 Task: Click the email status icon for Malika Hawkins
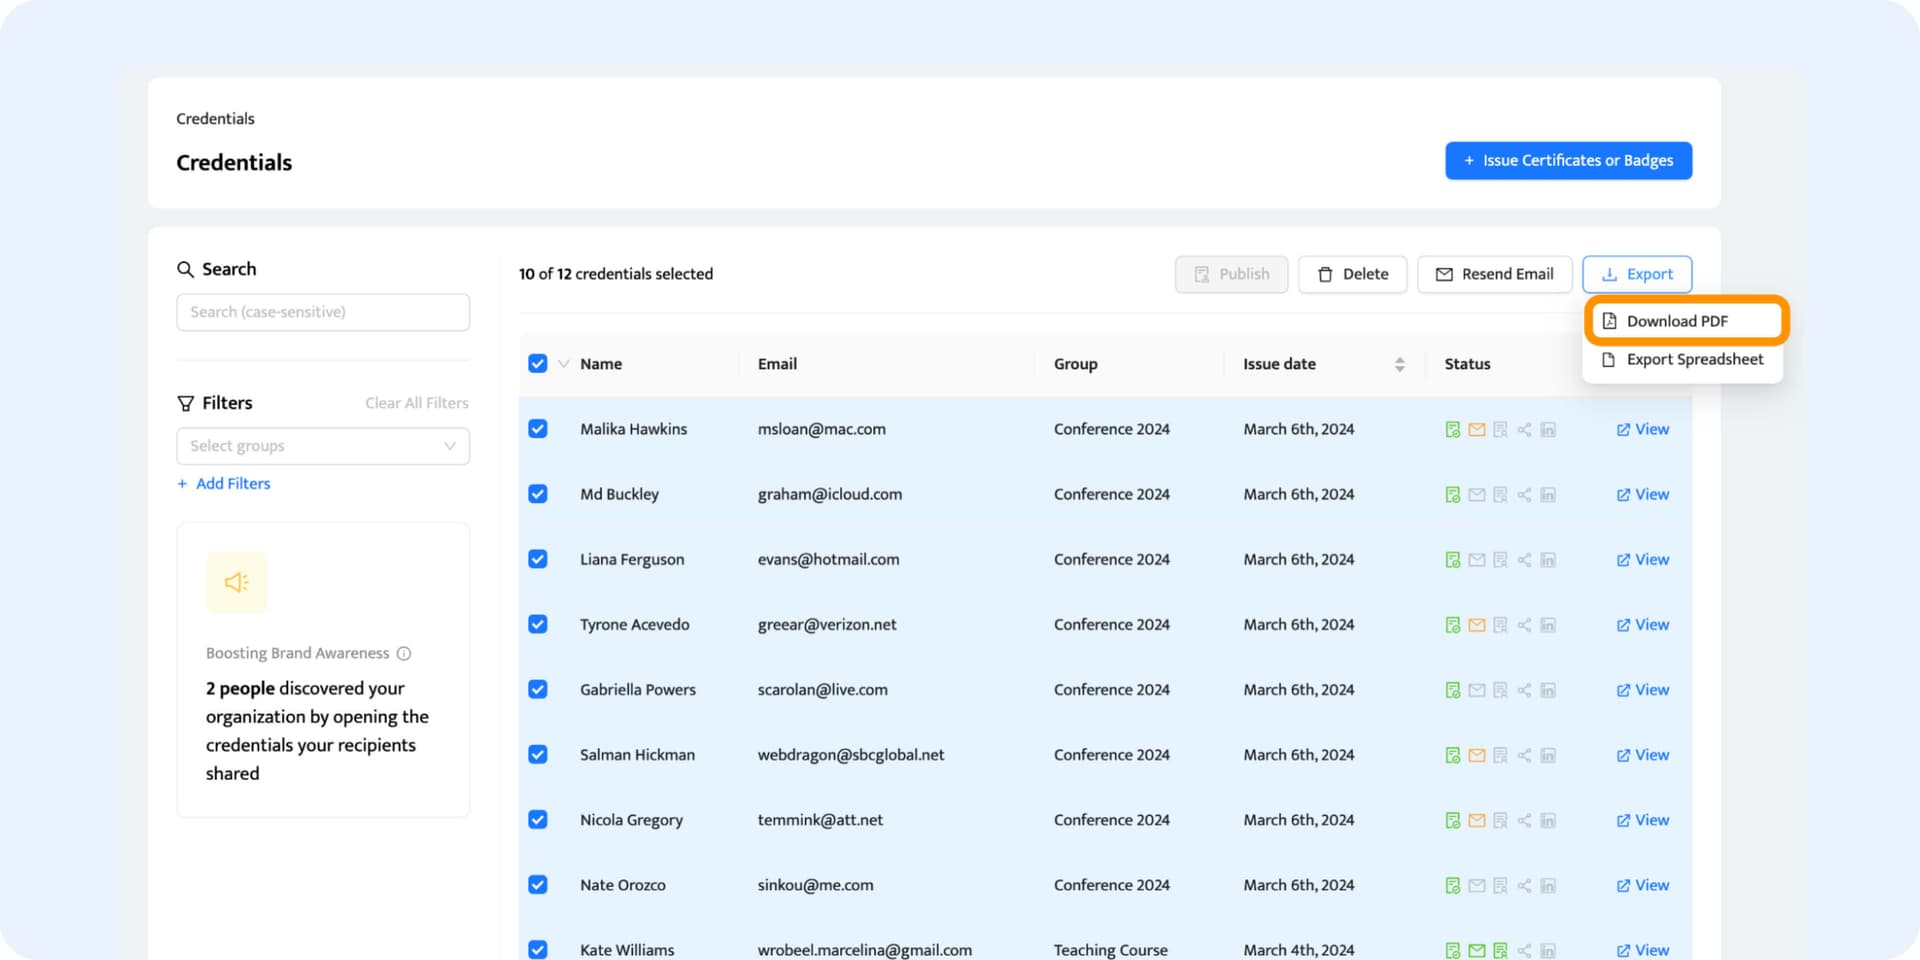[x=1476, y=430]
